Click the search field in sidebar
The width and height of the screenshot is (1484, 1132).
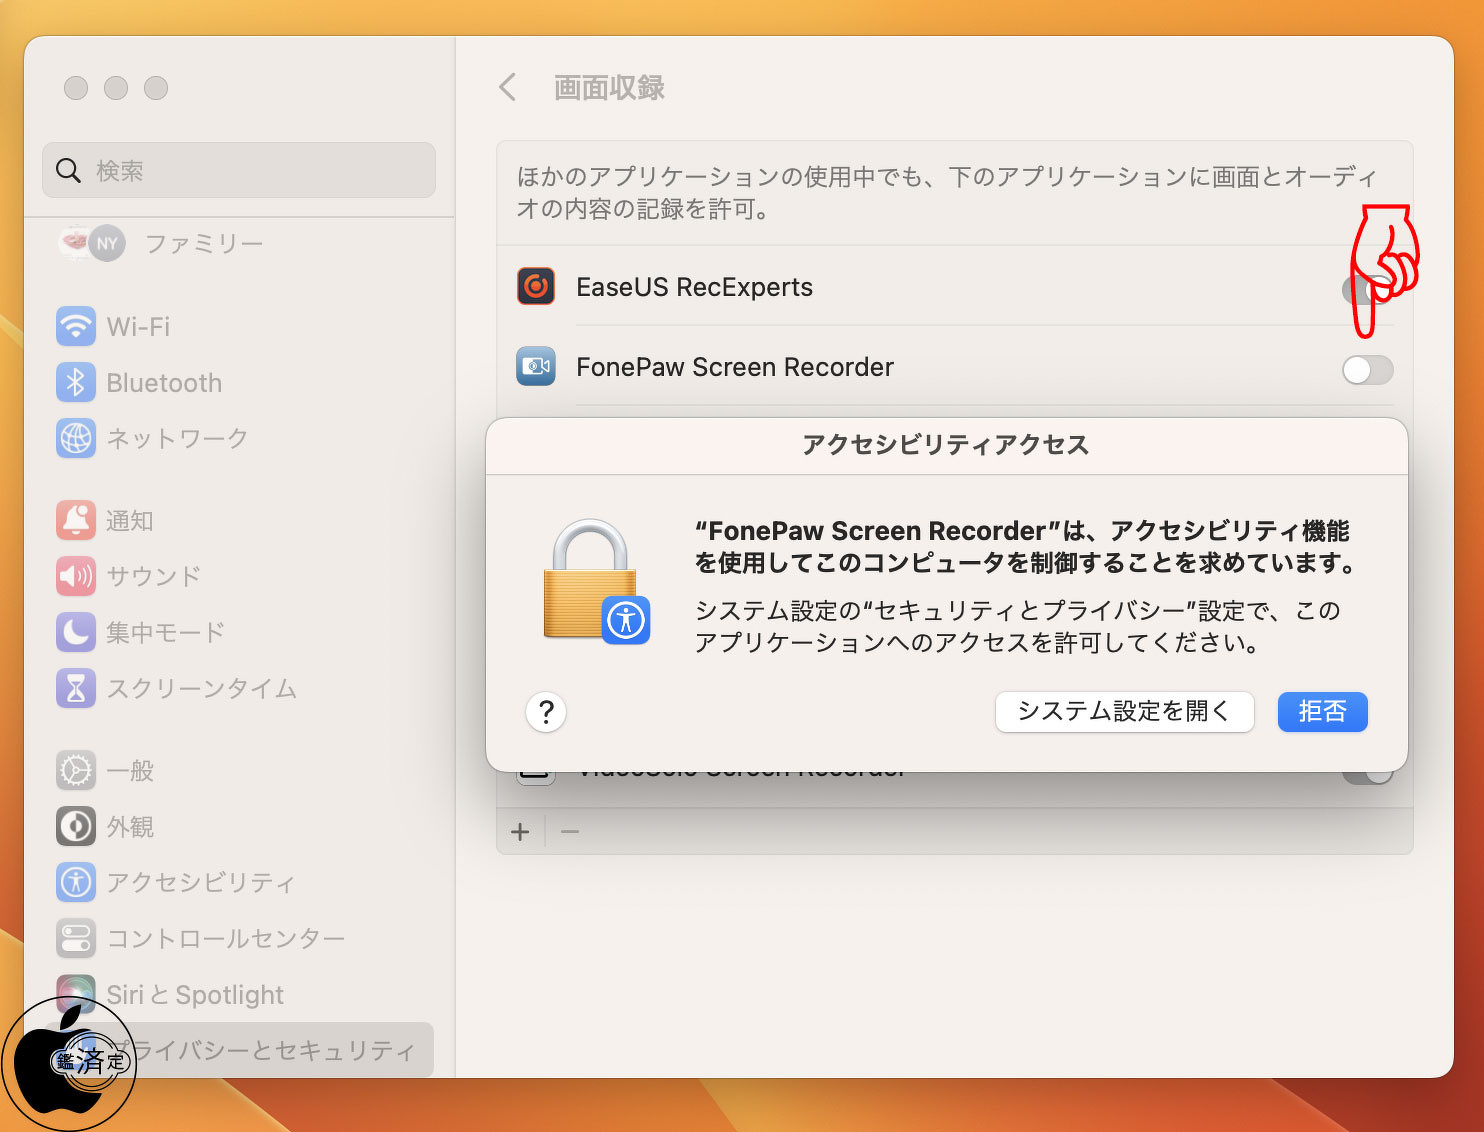point(240,170)
